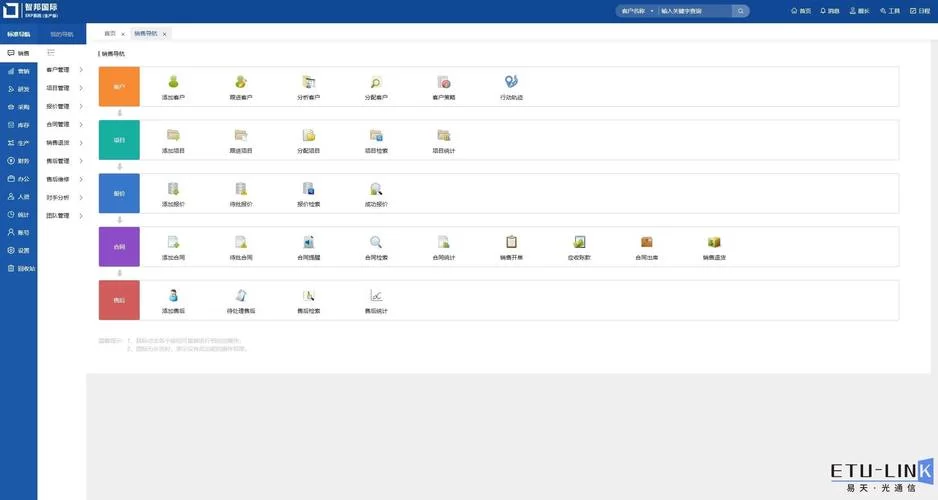Click the purple 合同 stage block
This screenshot has height=500, width=938.
tap(119, 246)
